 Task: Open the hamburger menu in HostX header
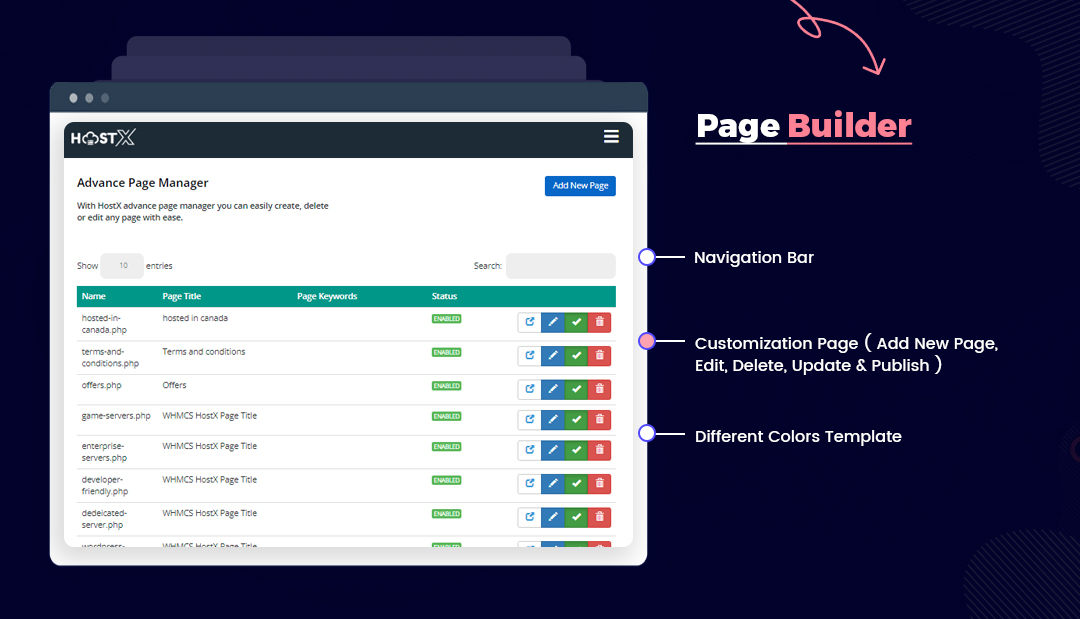tap(611, 136)
